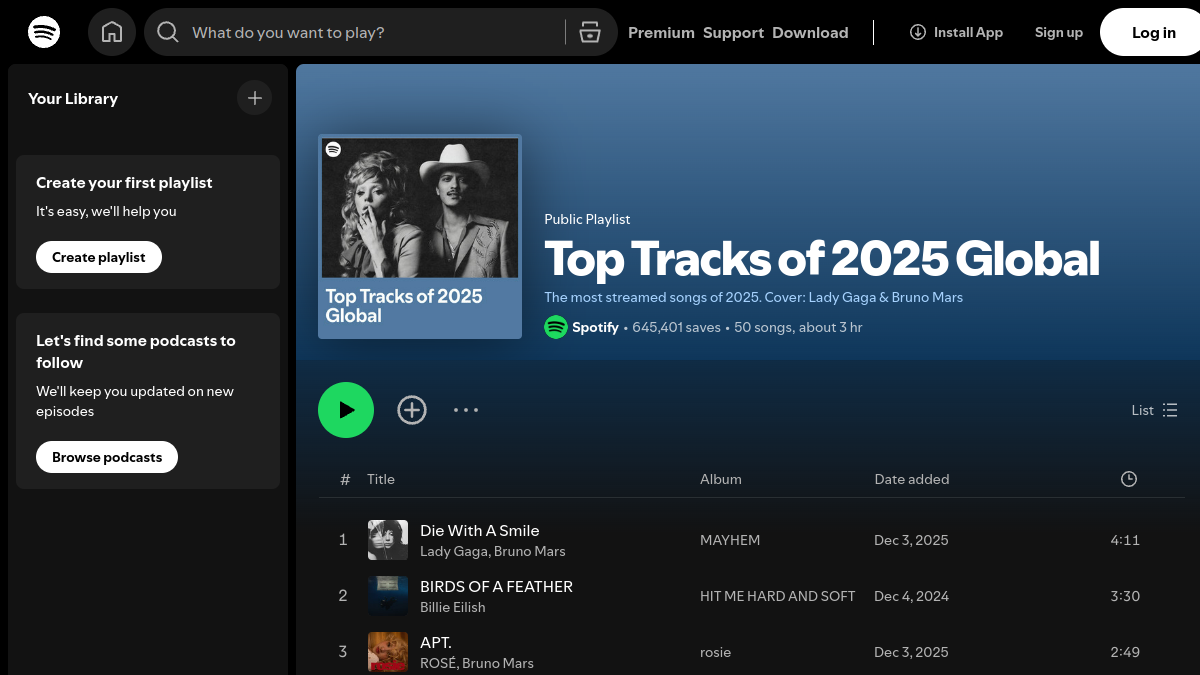Image resolution: width=1200 pixels, height=675 pixels.
Task: Click the green Spotify logo next to the owner name
Action: click(x=556, y=327)
